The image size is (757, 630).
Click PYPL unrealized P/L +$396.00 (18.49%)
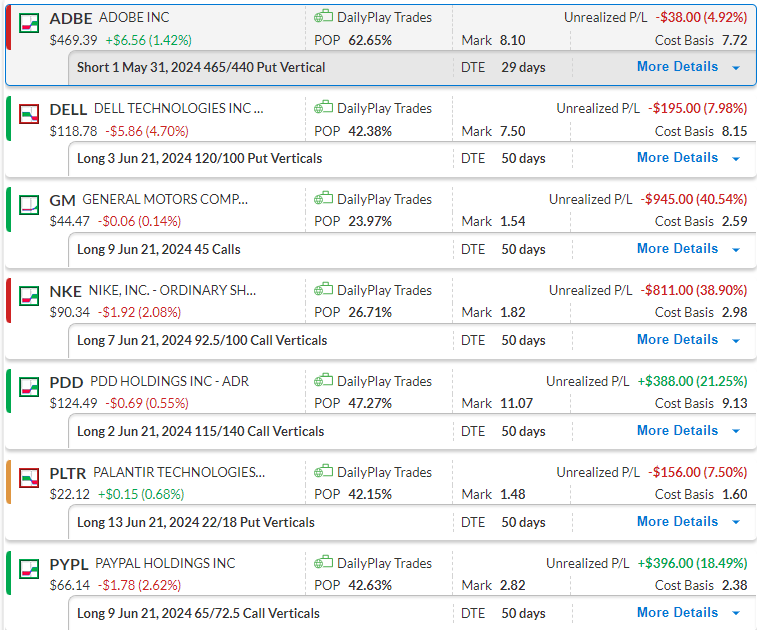pyautogui.click(x=692, y=563)
